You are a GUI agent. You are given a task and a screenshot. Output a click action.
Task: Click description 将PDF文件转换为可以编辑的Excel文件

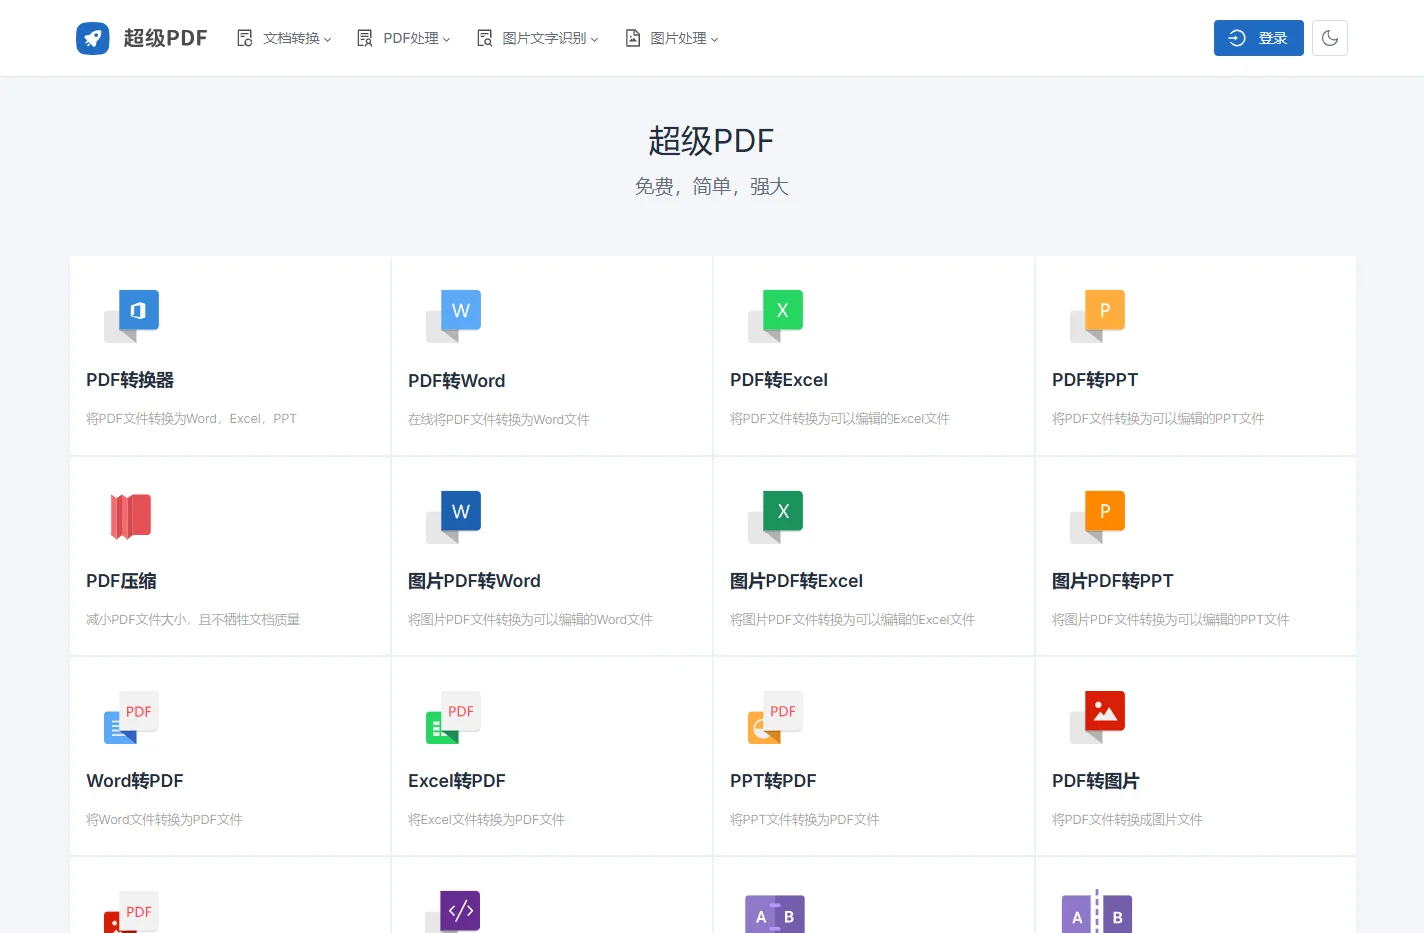840,419
